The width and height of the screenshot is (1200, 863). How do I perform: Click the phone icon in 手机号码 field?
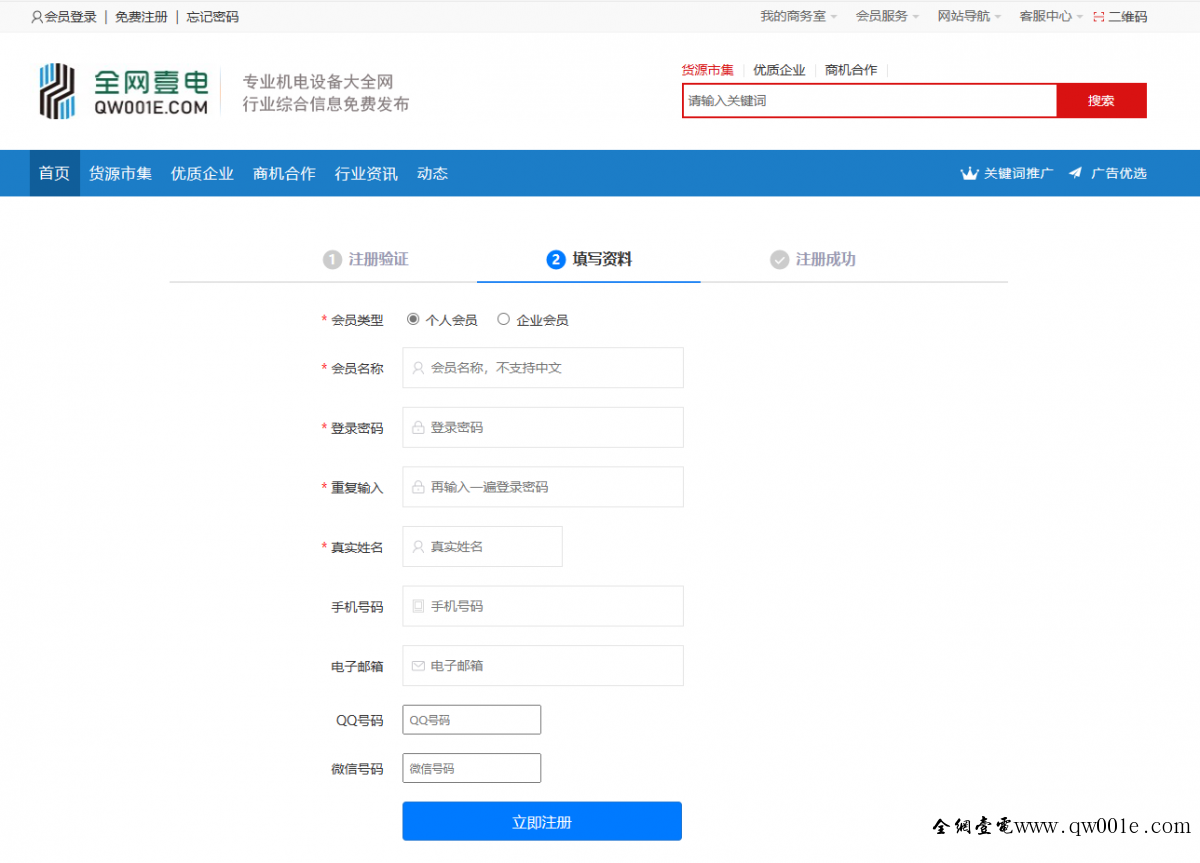(418, 606)
